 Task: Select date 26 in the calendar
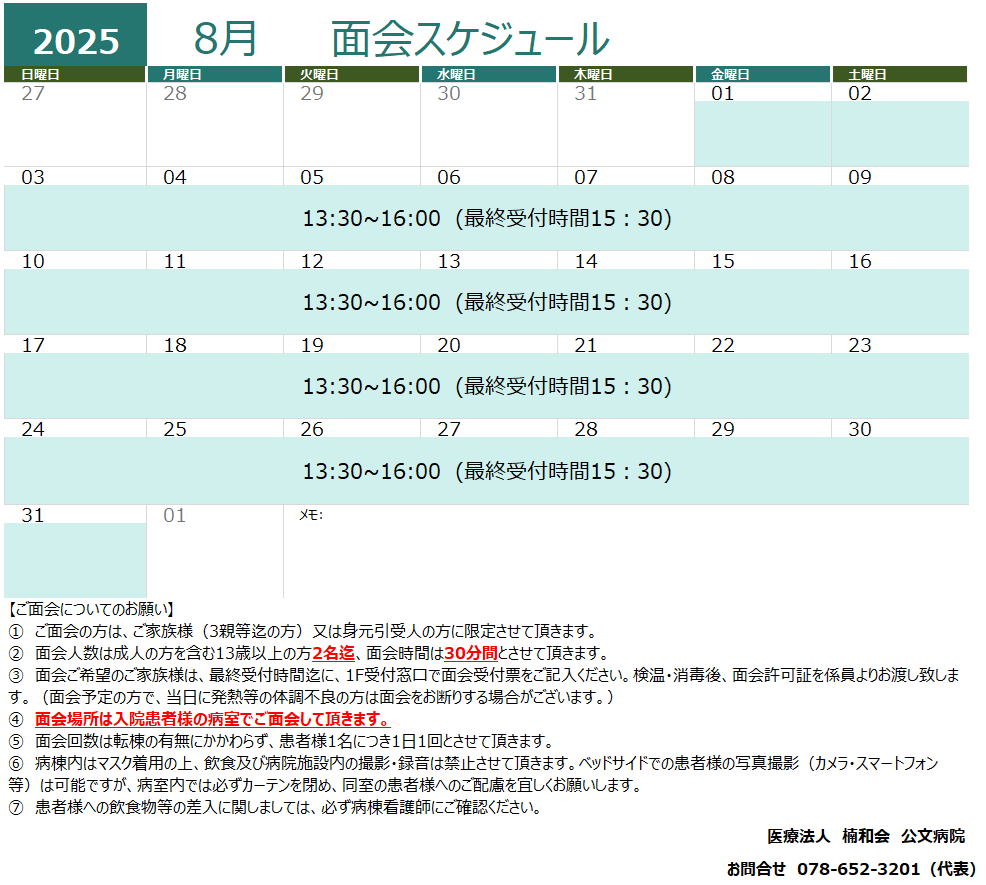coord(312,429)
